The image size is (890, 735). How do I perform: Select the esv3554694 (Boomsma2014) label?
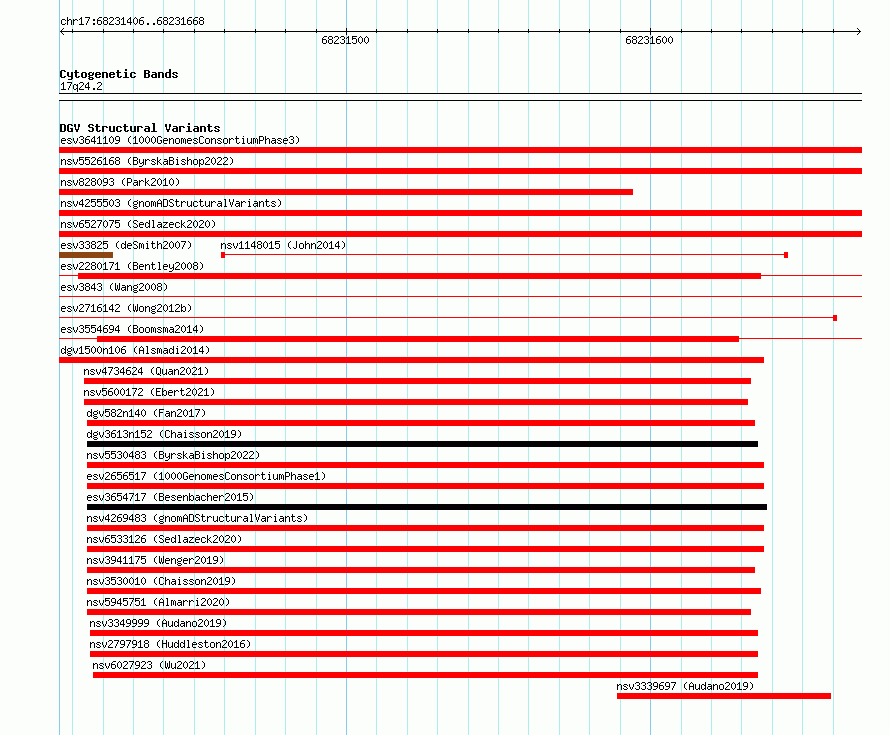pyautogui.click(x=132, y=329)
